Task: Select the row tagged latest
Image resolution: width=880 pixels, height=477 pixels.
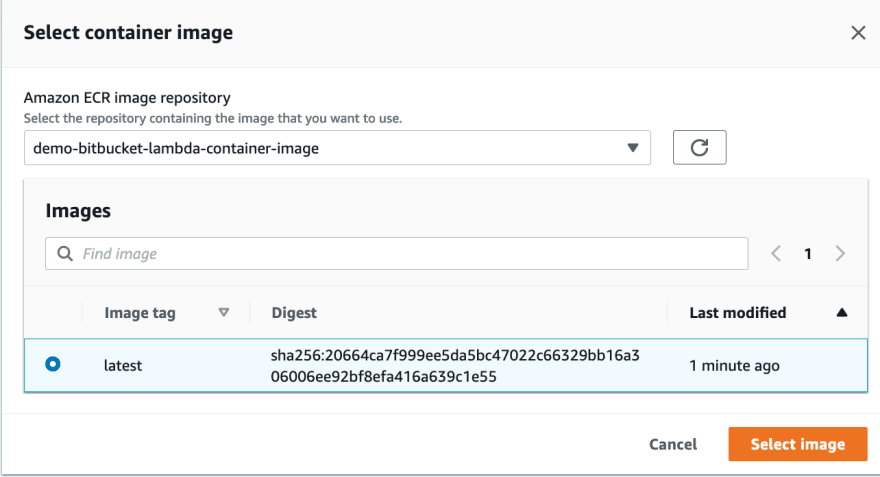Action: click(x=446, y=365)
